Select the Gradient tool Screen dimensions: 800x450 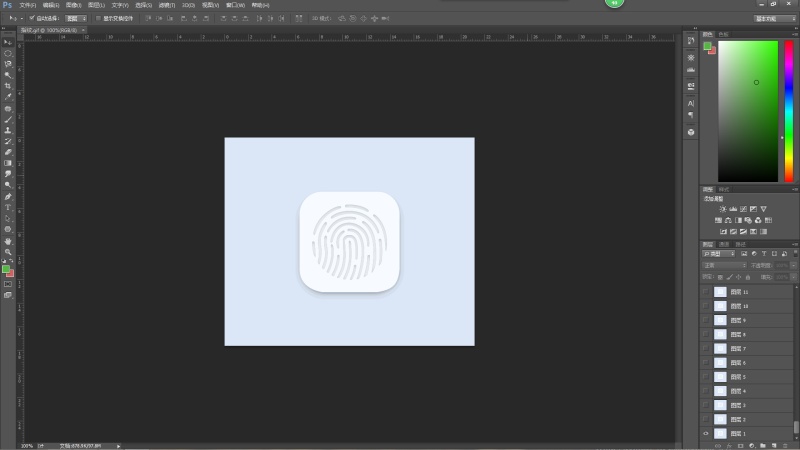pyautogui.click(x=8, y=163)
